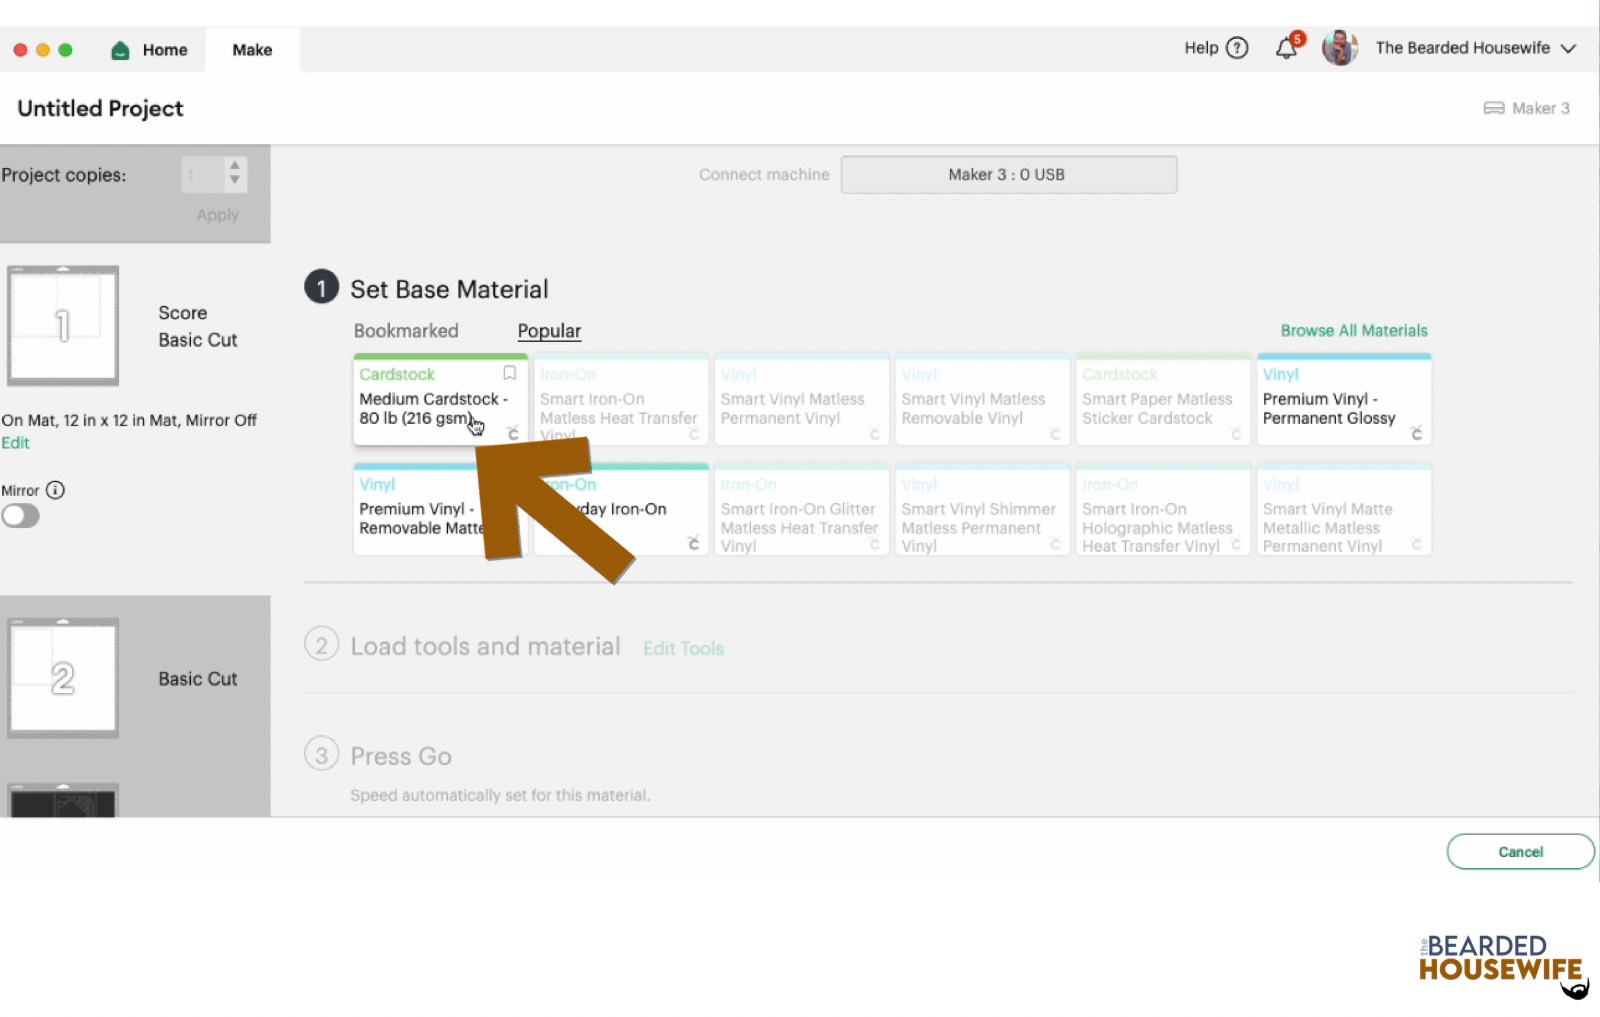The width and height of the screenshot is (1600, 1017).
Task: Increase project copies with up arrow
Action: pos(235,165)
